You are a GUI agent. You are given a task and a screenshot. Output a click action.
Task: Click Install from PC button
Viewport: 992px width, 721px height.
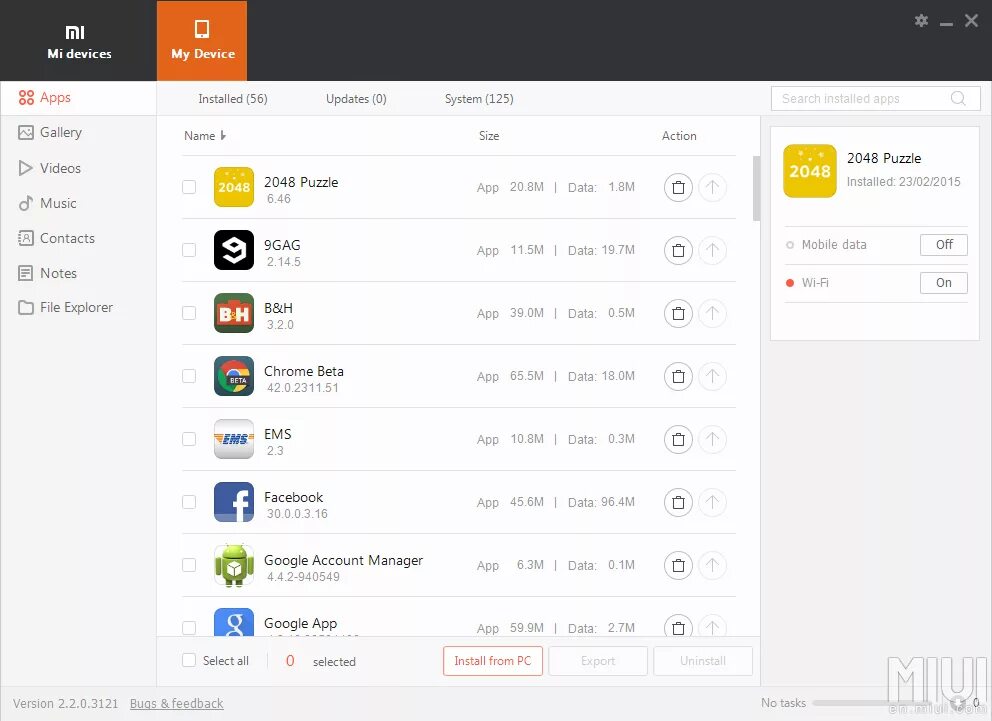(x=493, y=661)
